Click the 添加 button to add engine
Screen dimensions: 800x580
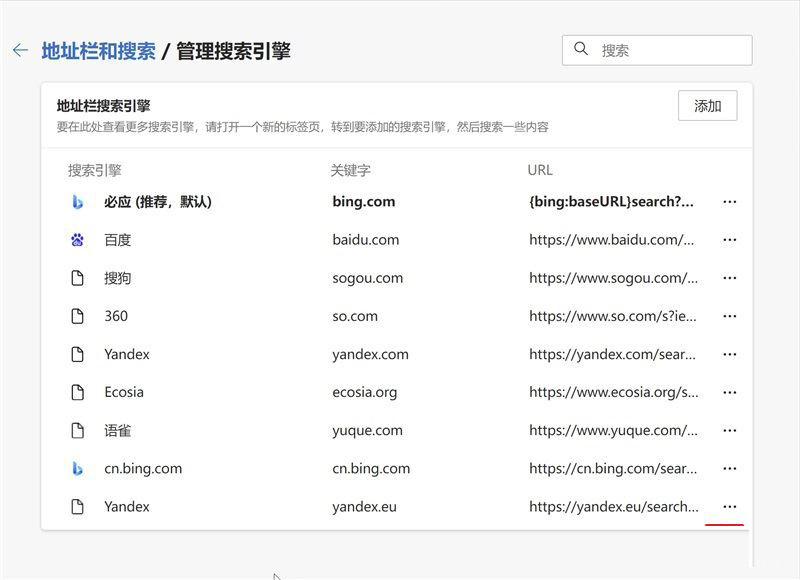[x=706, y=105]
